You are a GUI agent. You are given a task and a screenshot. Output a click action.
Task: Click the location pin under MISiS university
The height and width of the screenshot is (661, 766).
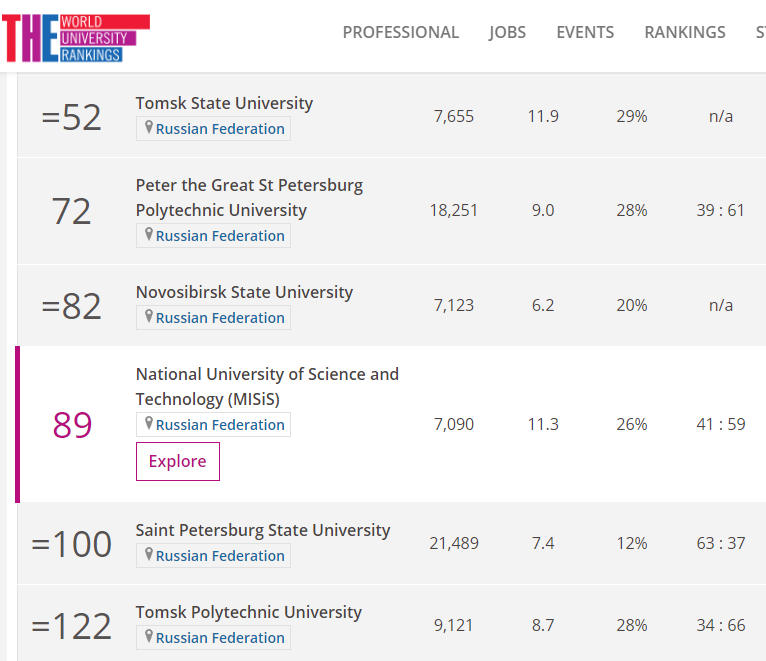149,424
